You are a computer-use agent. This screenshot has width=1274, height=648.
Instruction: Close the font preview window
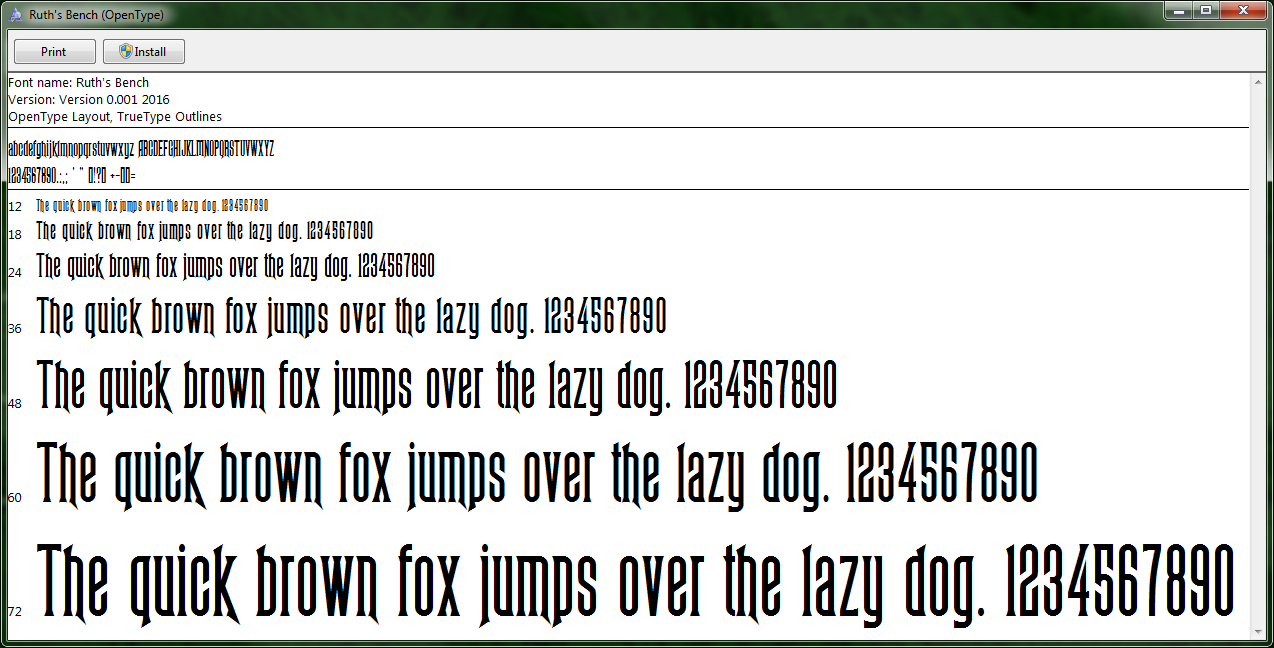click(1242, 11)
